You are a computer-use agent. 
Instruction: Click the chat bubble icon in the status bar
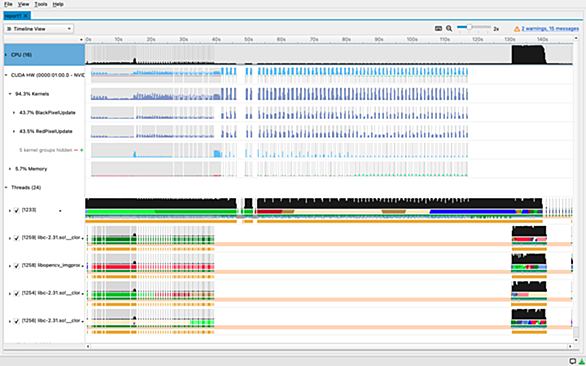click(573, 361)
